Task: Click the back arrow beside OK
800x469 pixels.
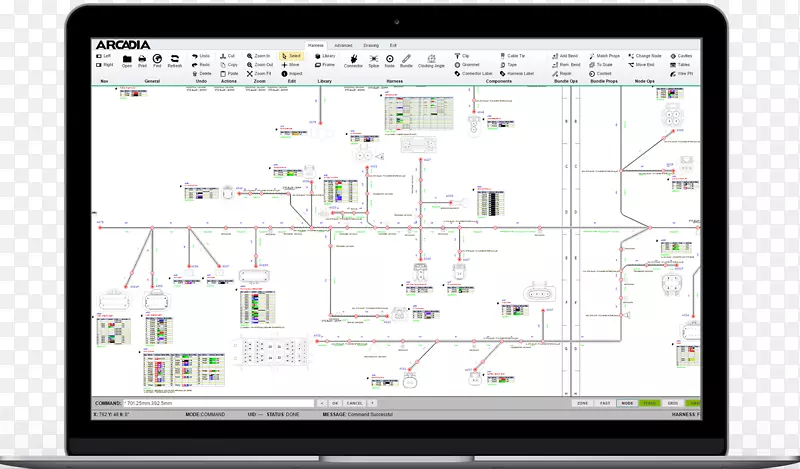Action: pos(322,403)
